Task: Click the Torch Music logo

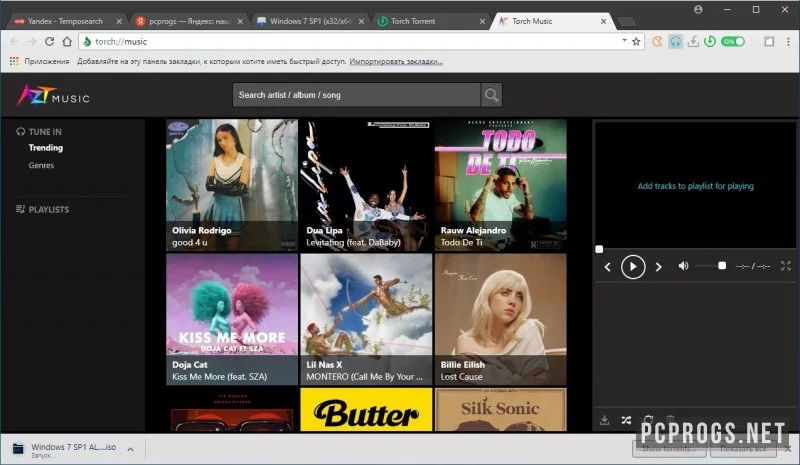Action: coord(54,95)
